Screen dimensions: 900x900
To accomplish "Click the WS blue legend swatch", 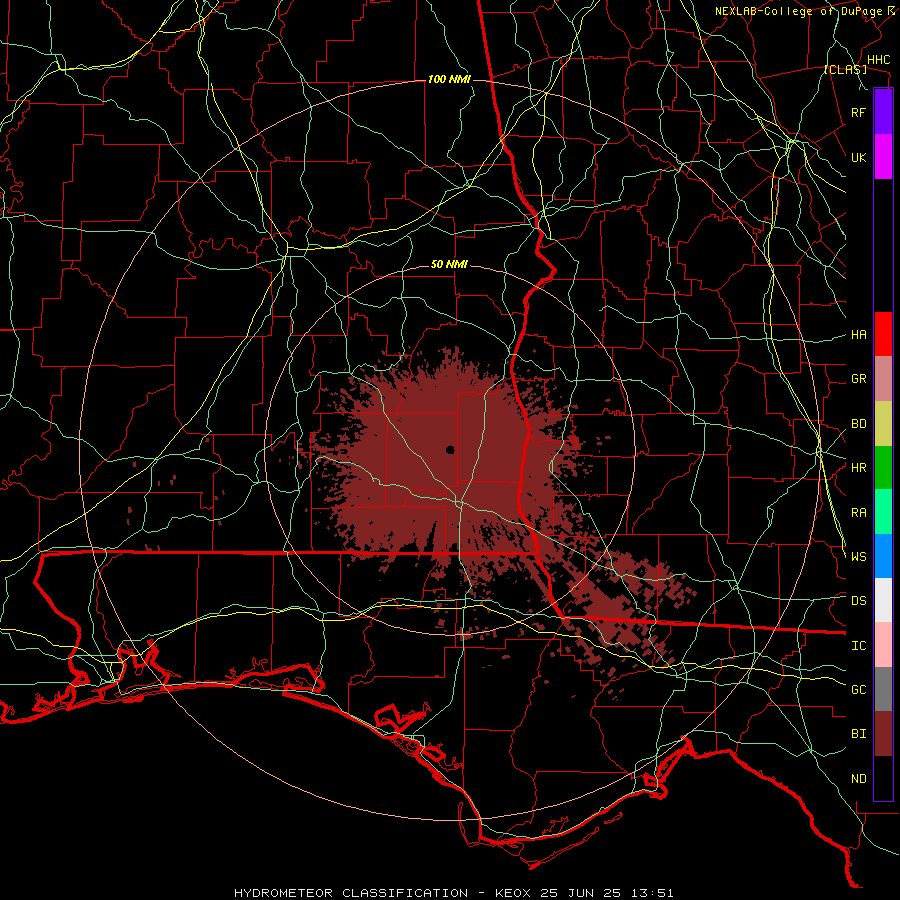I will coord(883,556).
